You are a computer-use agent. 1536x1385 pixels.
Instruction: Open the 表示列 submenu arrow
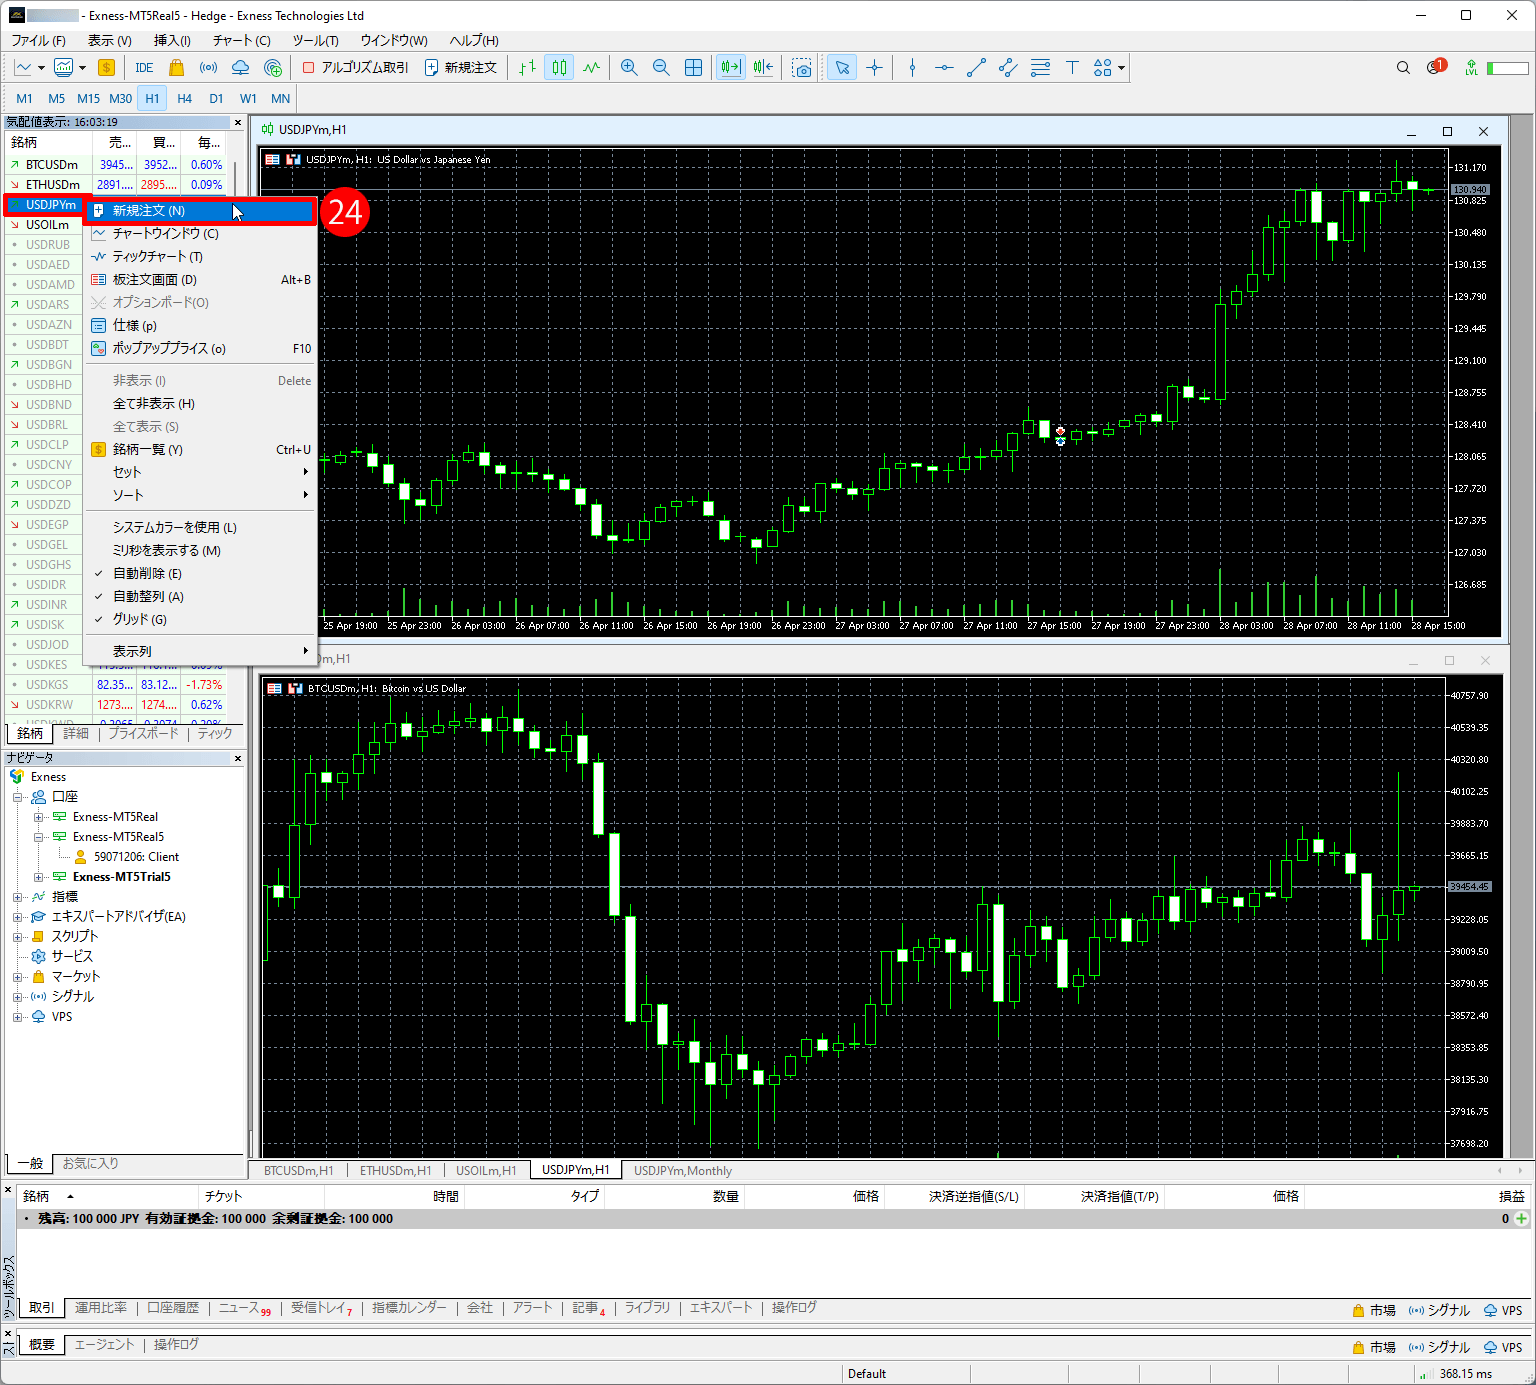coord(305,651)
